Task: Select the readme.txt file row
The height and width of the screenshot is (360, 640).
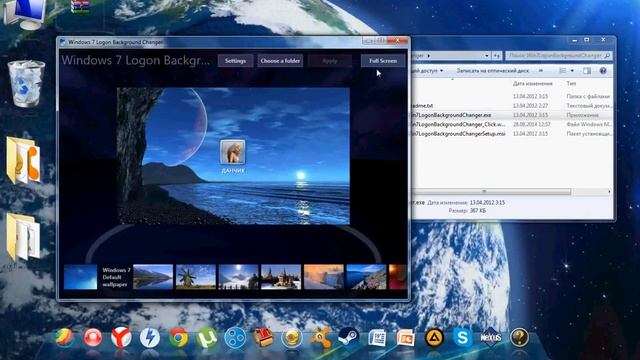Action: click(512, 106)
